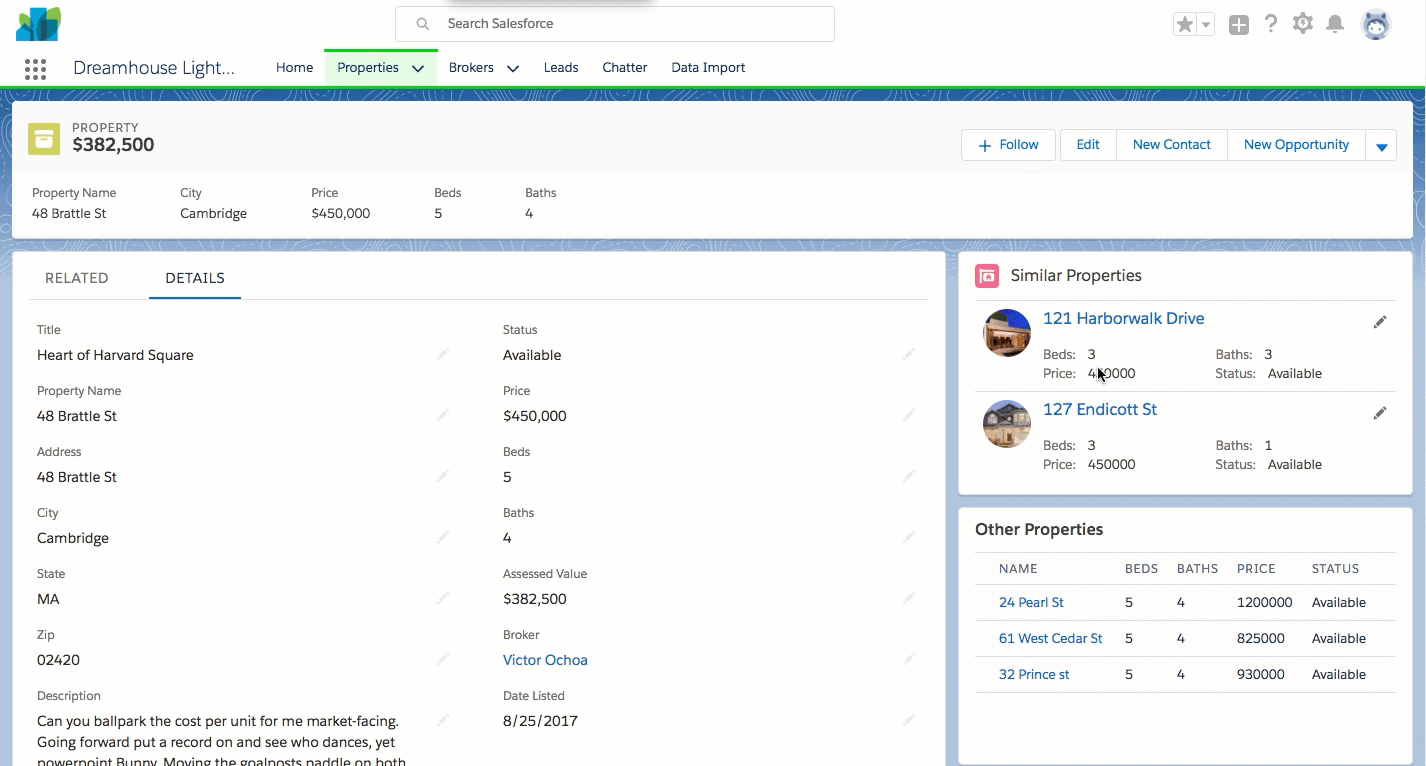Open the 121 Harborwalk Drive link
The width and height of the screenshot is (1426, 766).
[x=1124, y=318]
